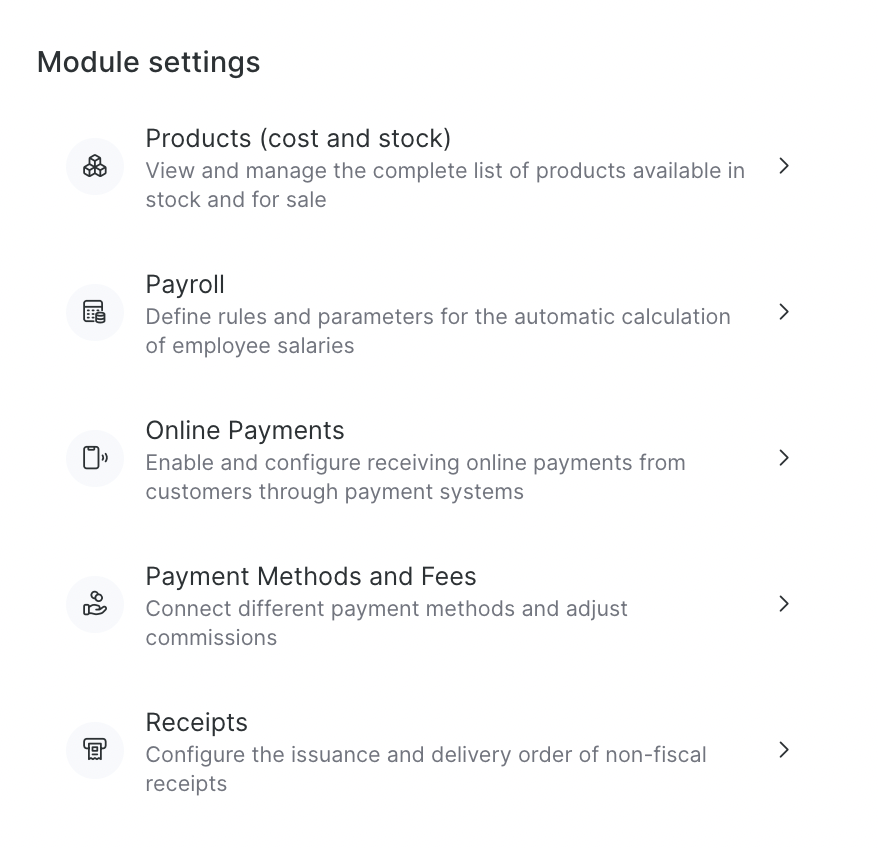
Task: Click the non-fiscal receipts description
Action: click(x=426, y=769)
